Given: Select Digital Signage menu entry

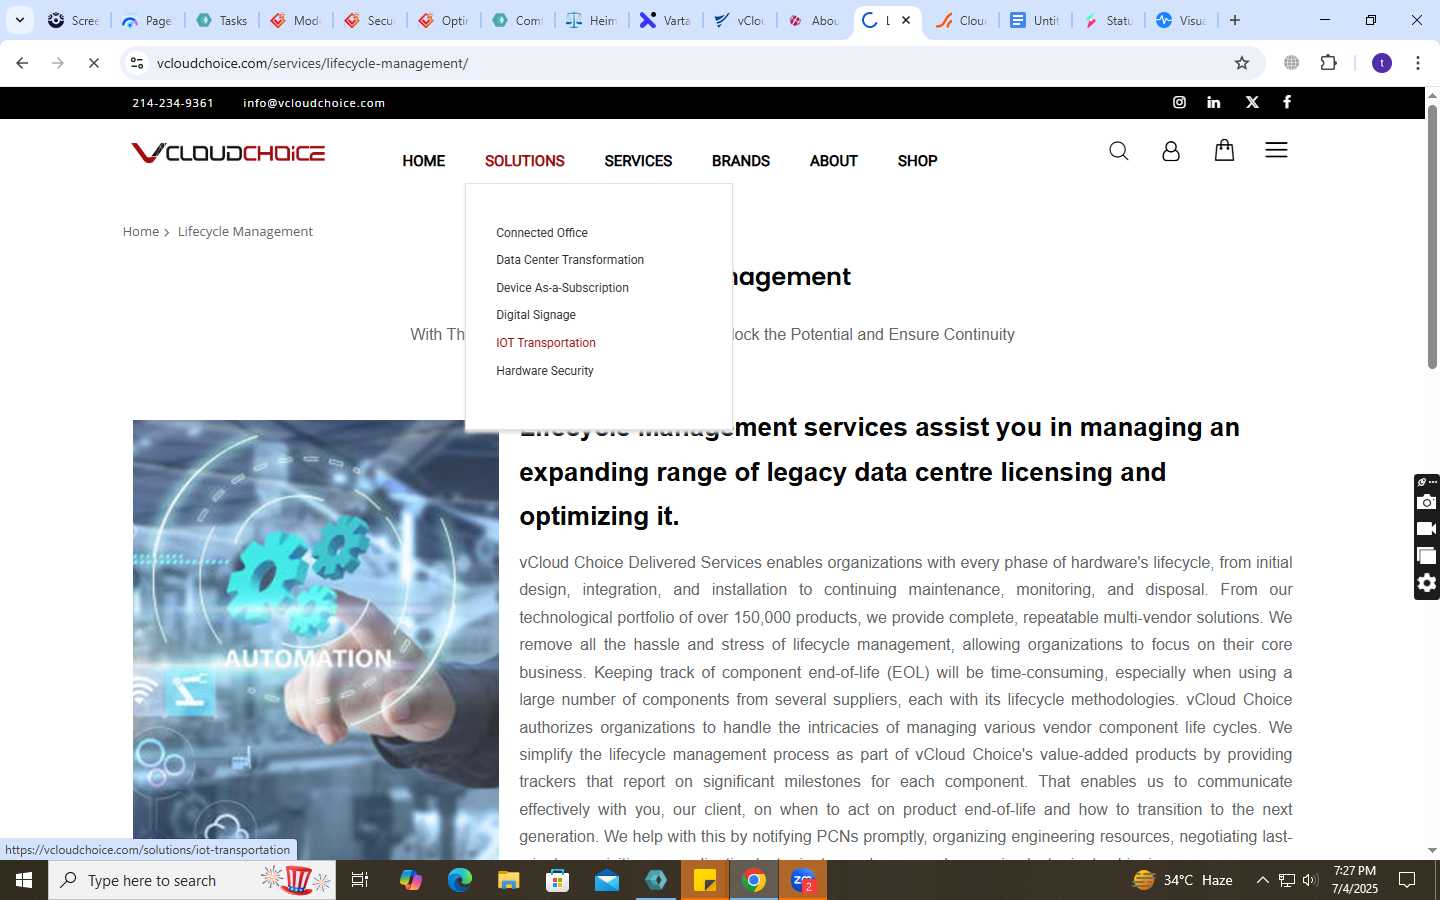Looking at the screenshot, I should pos(536,315).
